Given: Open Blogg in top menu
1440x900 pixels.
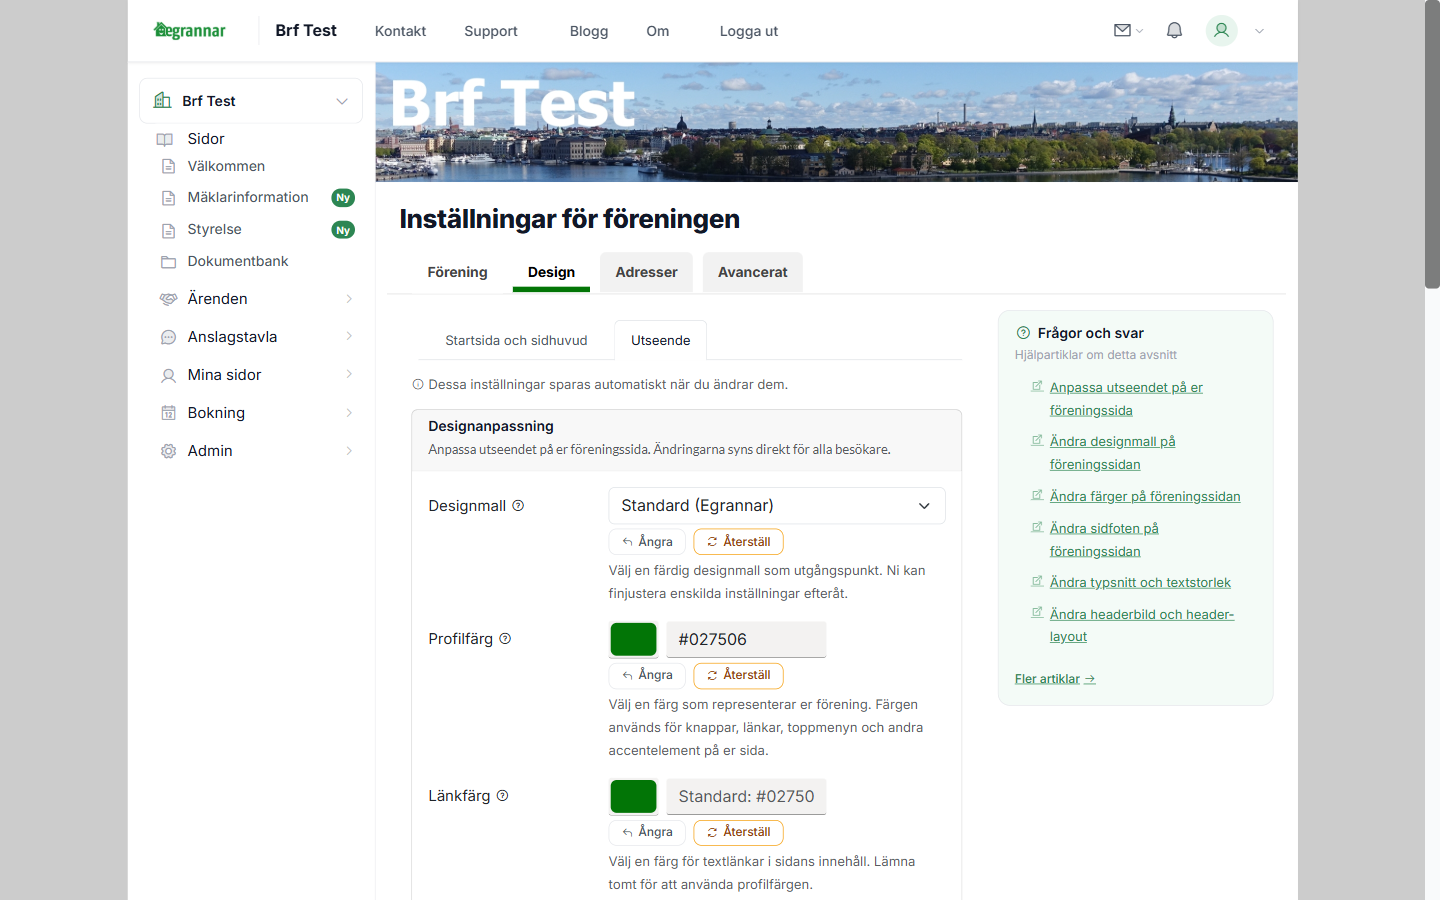Looking at the screenshot, I should (x=589, y=31).
